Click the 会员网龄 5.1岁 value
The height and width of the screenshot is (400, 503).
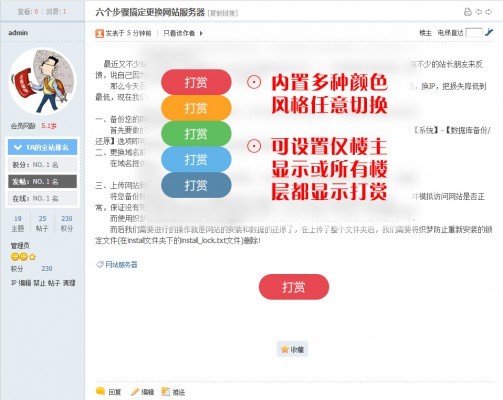click(x=49, y=126)
